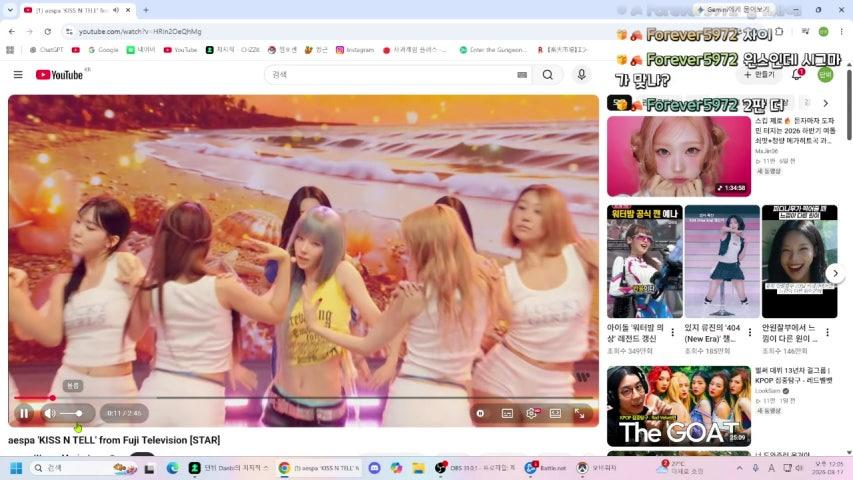This screenshot has height=480, width=853.
Task: Open the ChatGPT bookmark
Action: click(x=46, y=50)
